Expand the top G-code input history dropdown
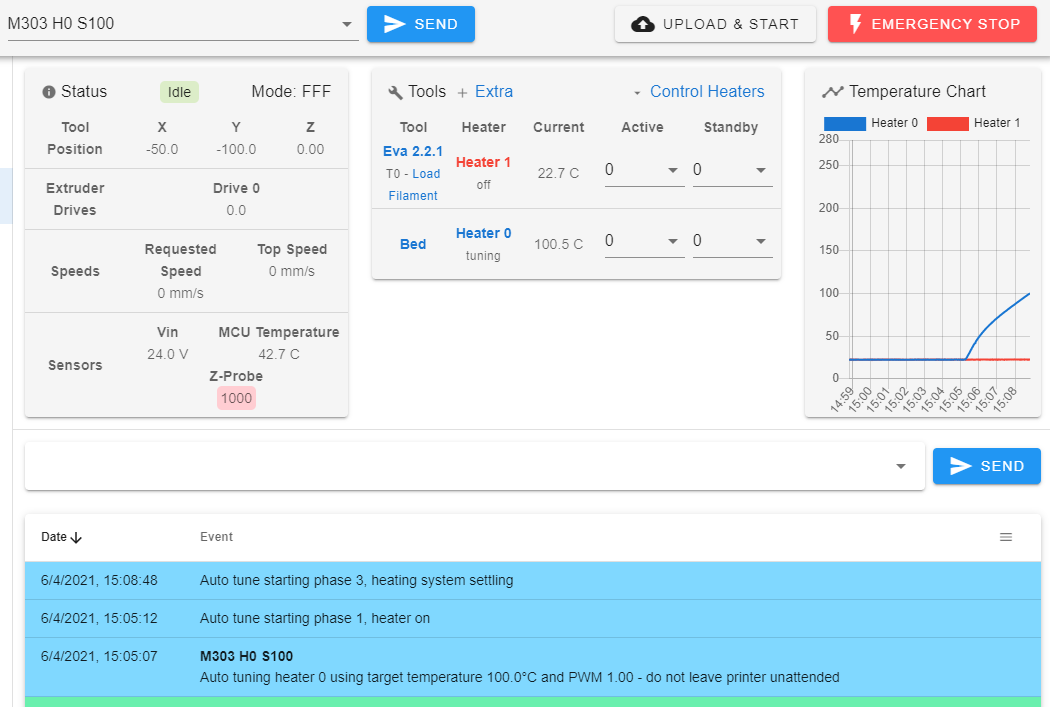The width and height of the screenshot is (1050, 707). [x=346, y=24]
